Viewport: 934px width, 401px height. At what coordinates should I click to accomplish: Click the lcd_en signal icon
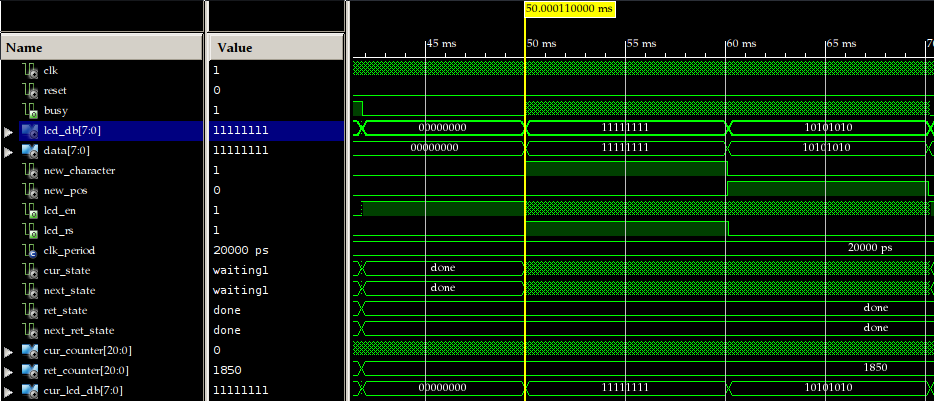(x=30, y=210)
